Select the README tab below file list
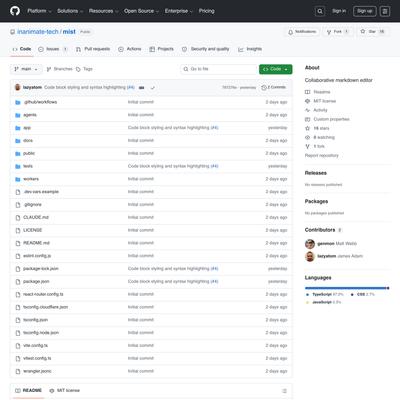Image resolution: width=400 pixels, height=400 pixels. [x=29, y=391]
